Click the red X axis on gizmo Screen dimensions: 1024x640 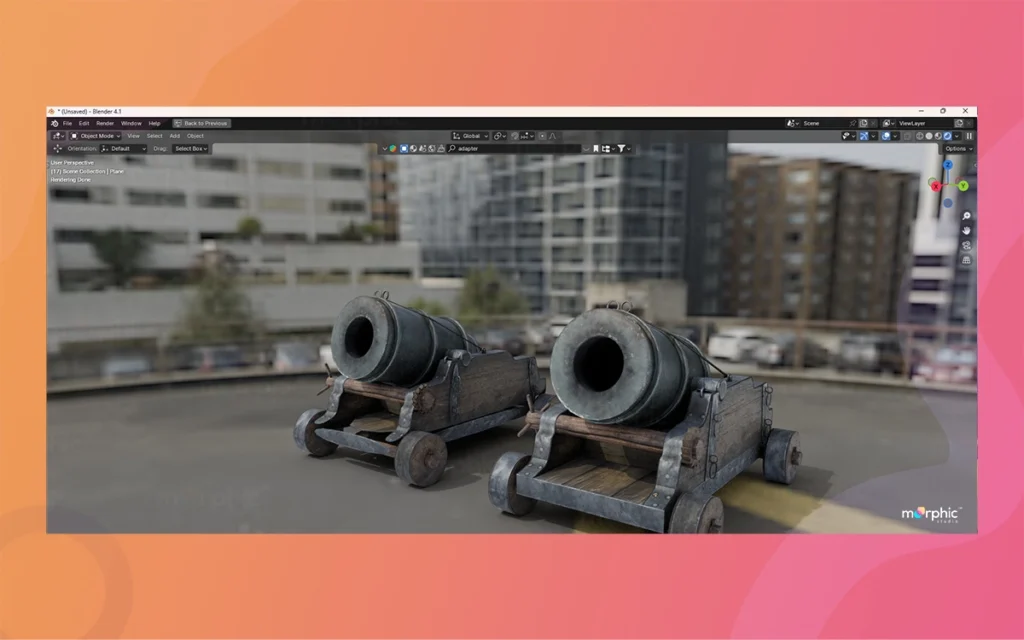[934, 185]
